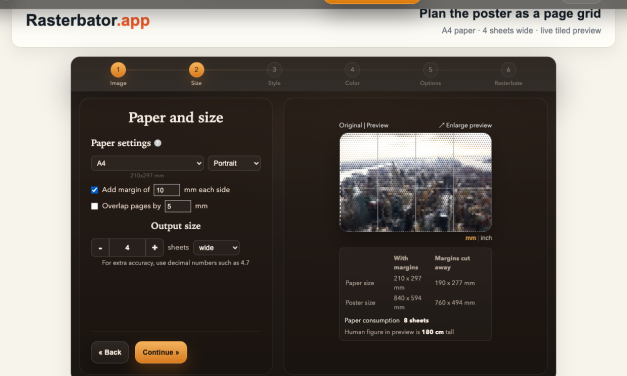
Task: Decrease sheet count with minus button
Action: pos(100,248)
